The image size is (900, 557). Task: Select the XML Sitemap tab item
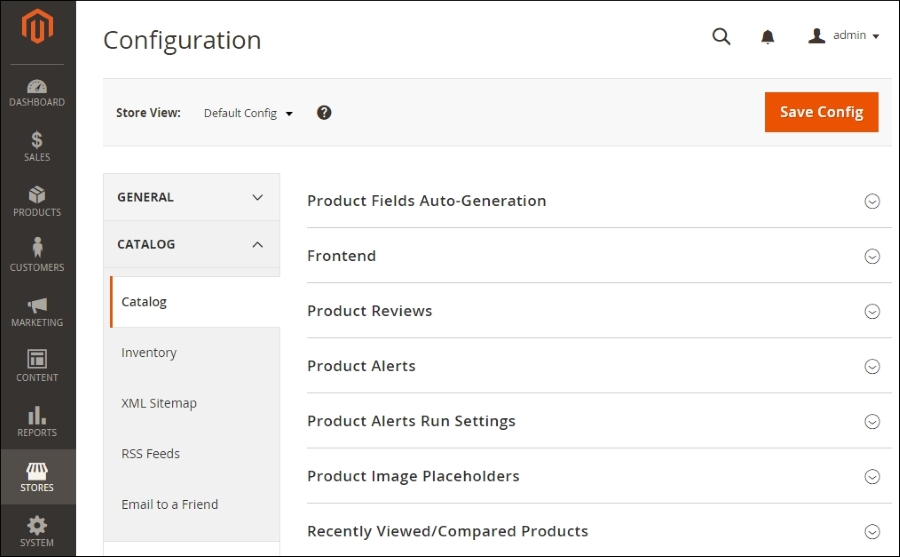click(159, 403)
